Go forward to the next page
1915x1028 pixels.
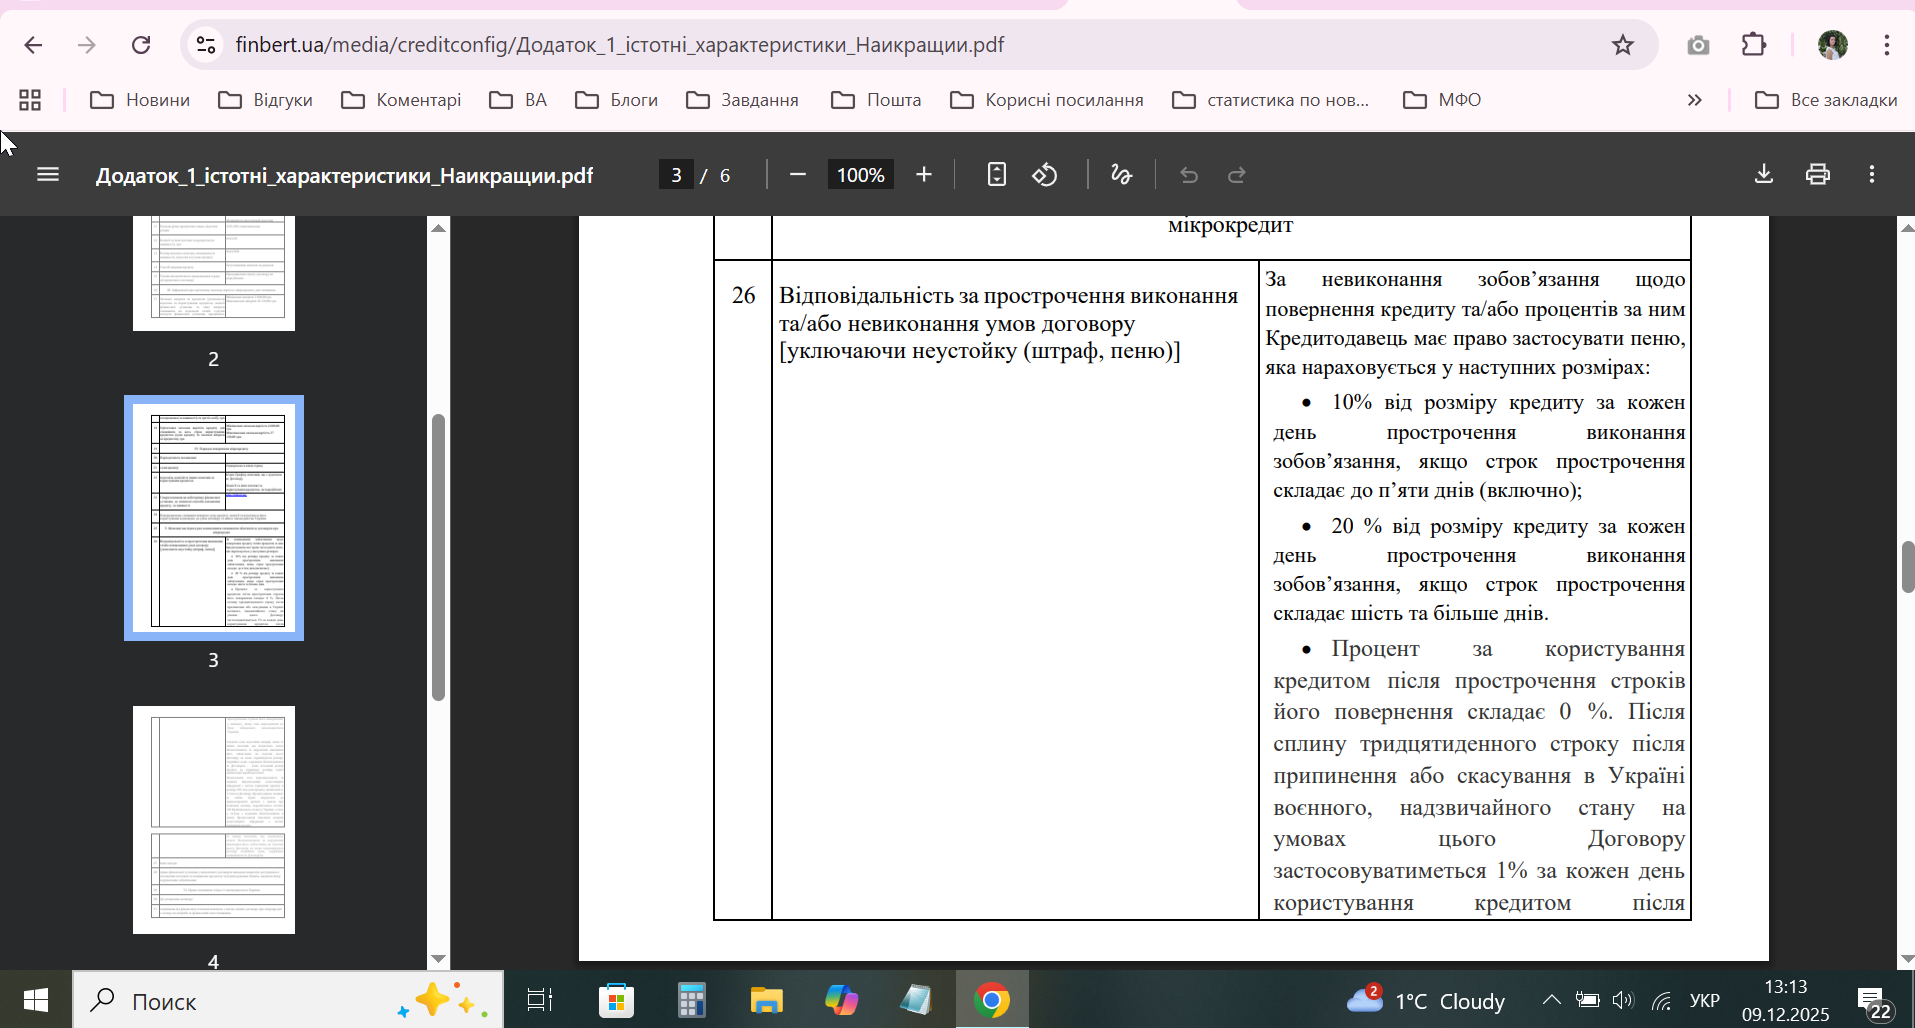(87, 45)
